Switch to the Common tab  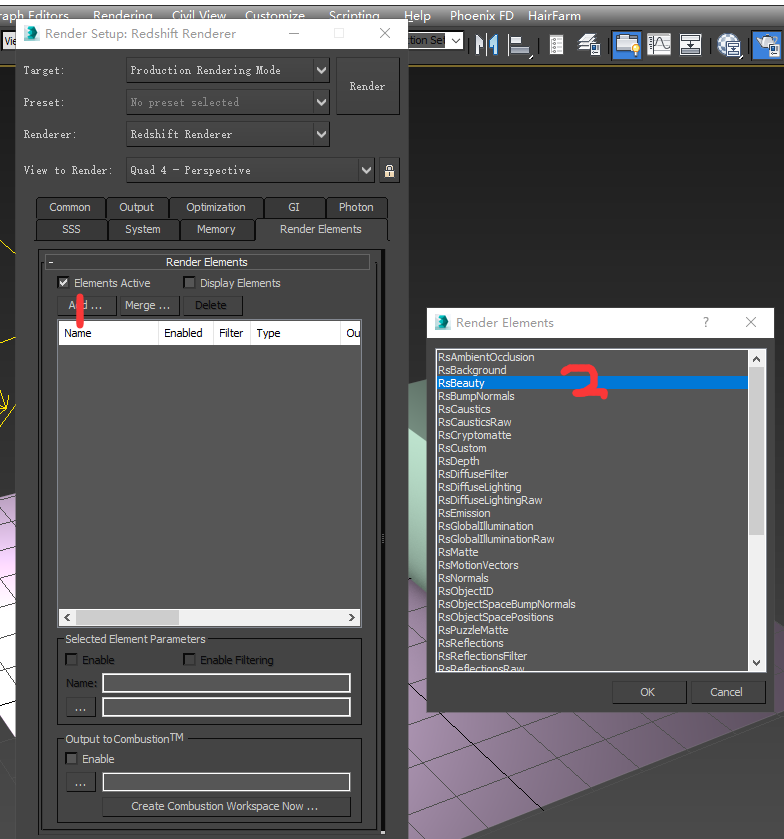70,208
